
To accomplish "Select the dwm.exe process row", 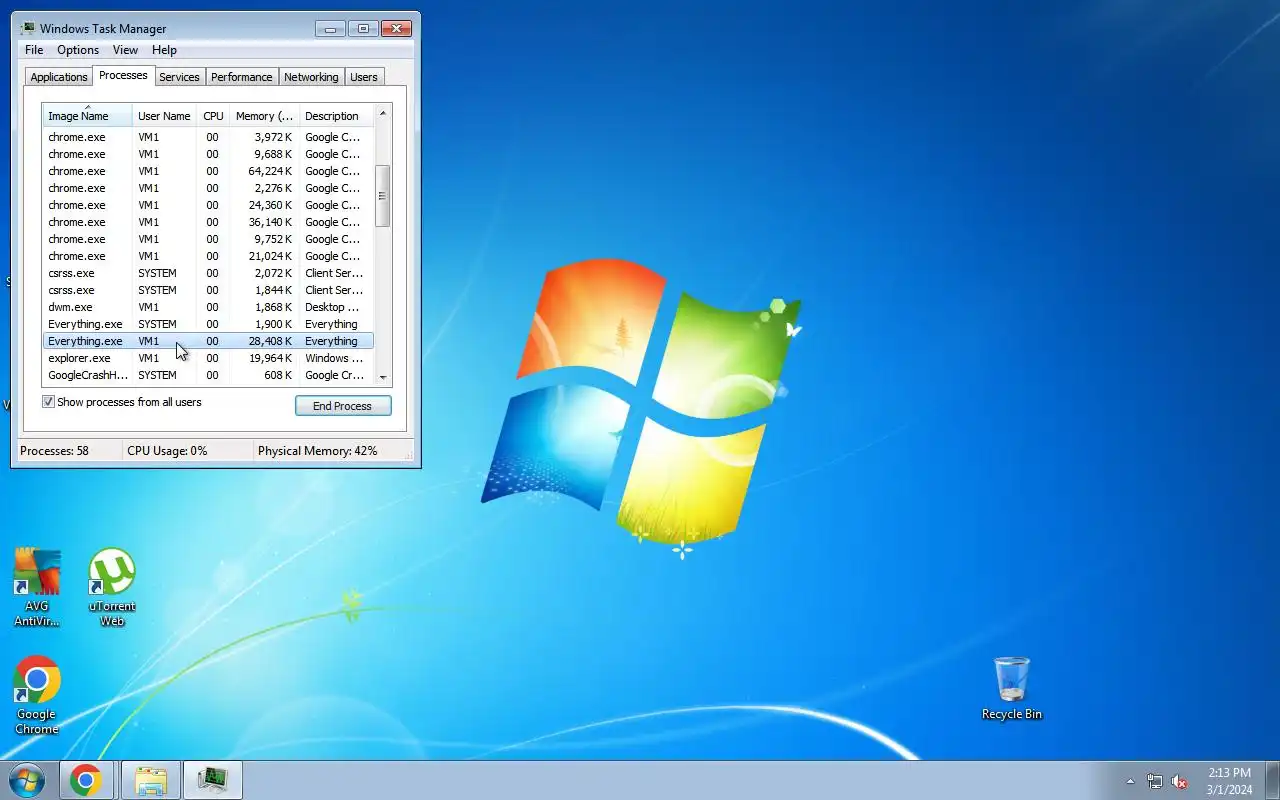I will (208, 307).
